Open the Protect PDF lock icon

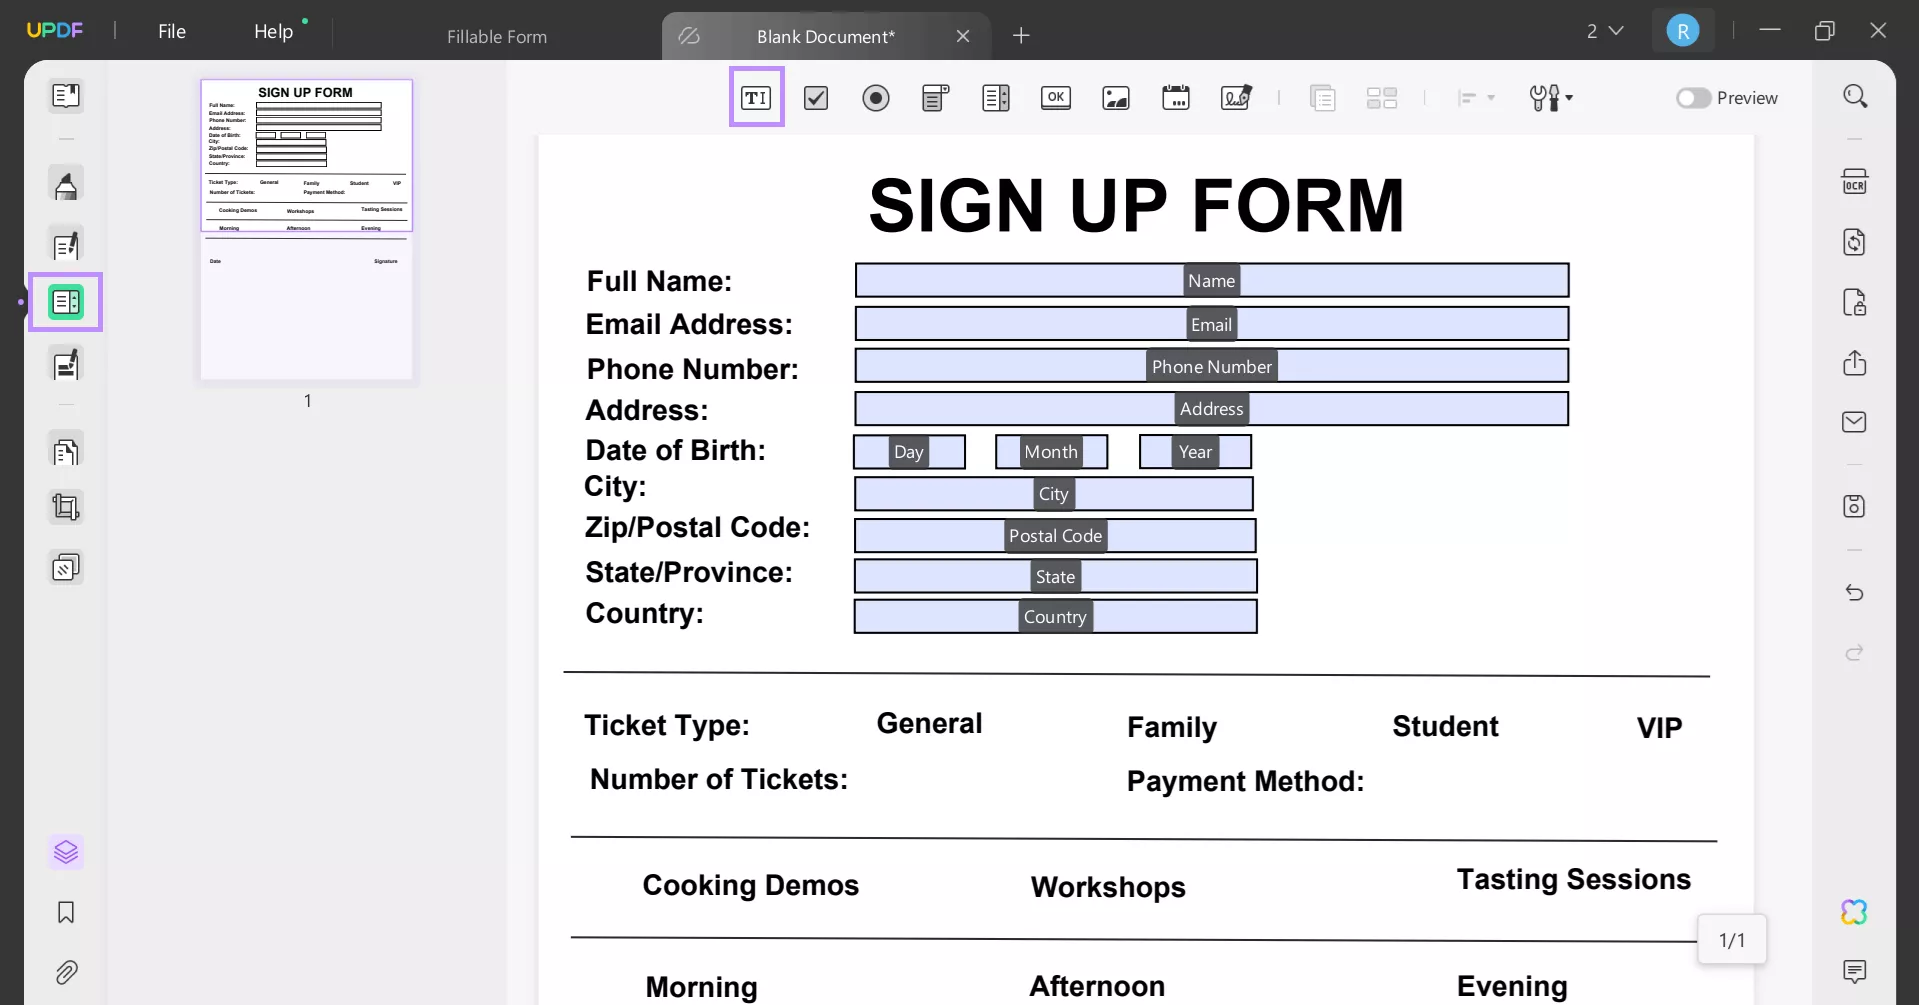coord(1854,302)
